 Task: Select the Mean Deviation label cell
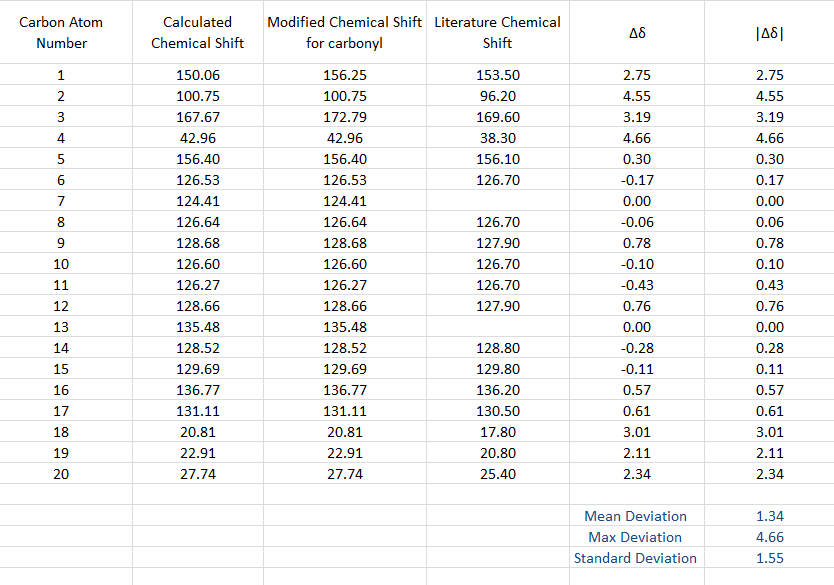tap(635, 516)
